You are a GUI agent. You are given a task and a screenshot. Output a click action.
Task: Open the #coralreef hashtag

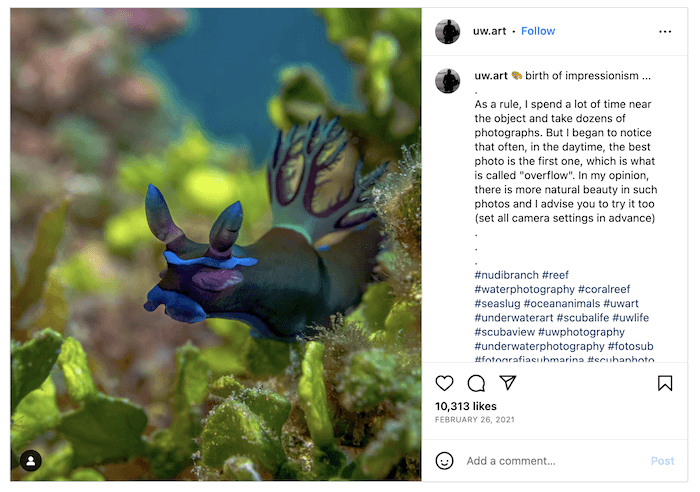tap(604, 289)
